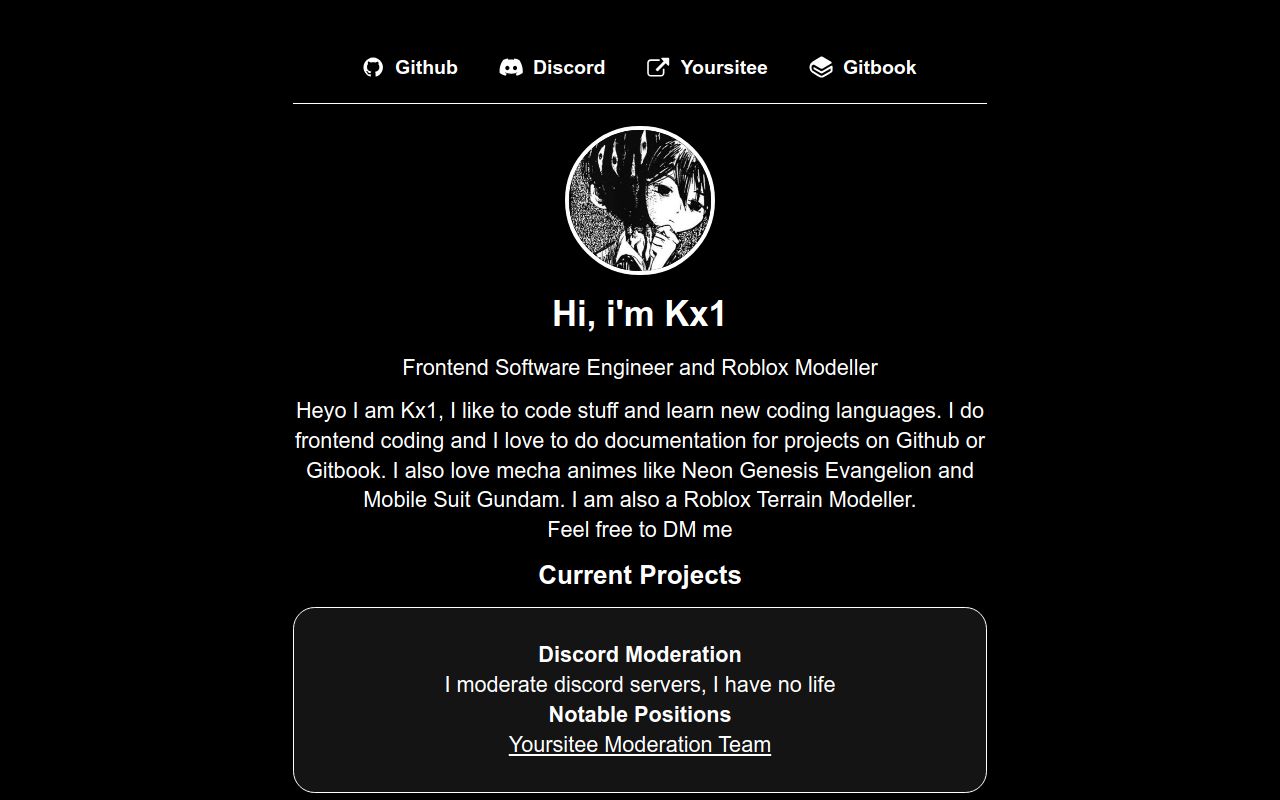
Task: Click the "Hi, i'm Kx1" heading
Action: [x=640, y=314]
